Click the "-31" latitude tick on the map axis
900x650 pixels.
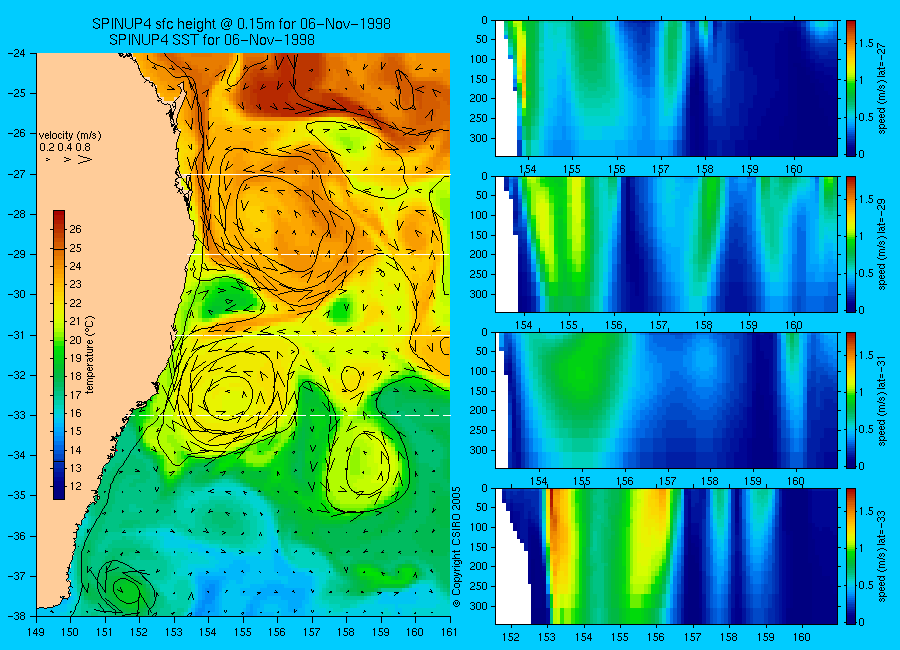(17, 335)
